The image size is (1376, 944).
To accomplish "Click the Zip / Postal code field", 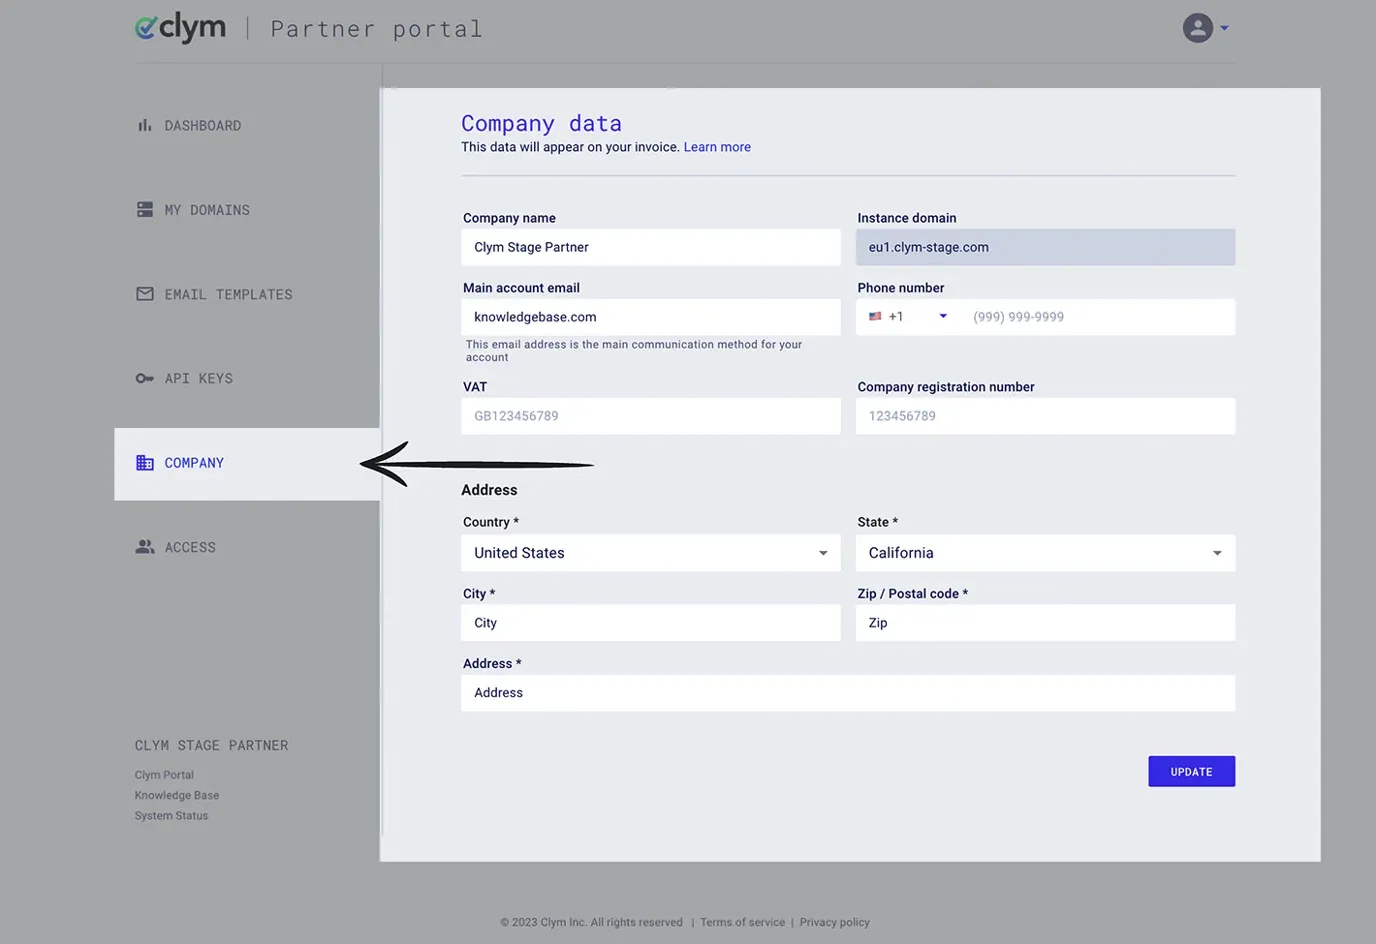I will tap(1045, 623).
